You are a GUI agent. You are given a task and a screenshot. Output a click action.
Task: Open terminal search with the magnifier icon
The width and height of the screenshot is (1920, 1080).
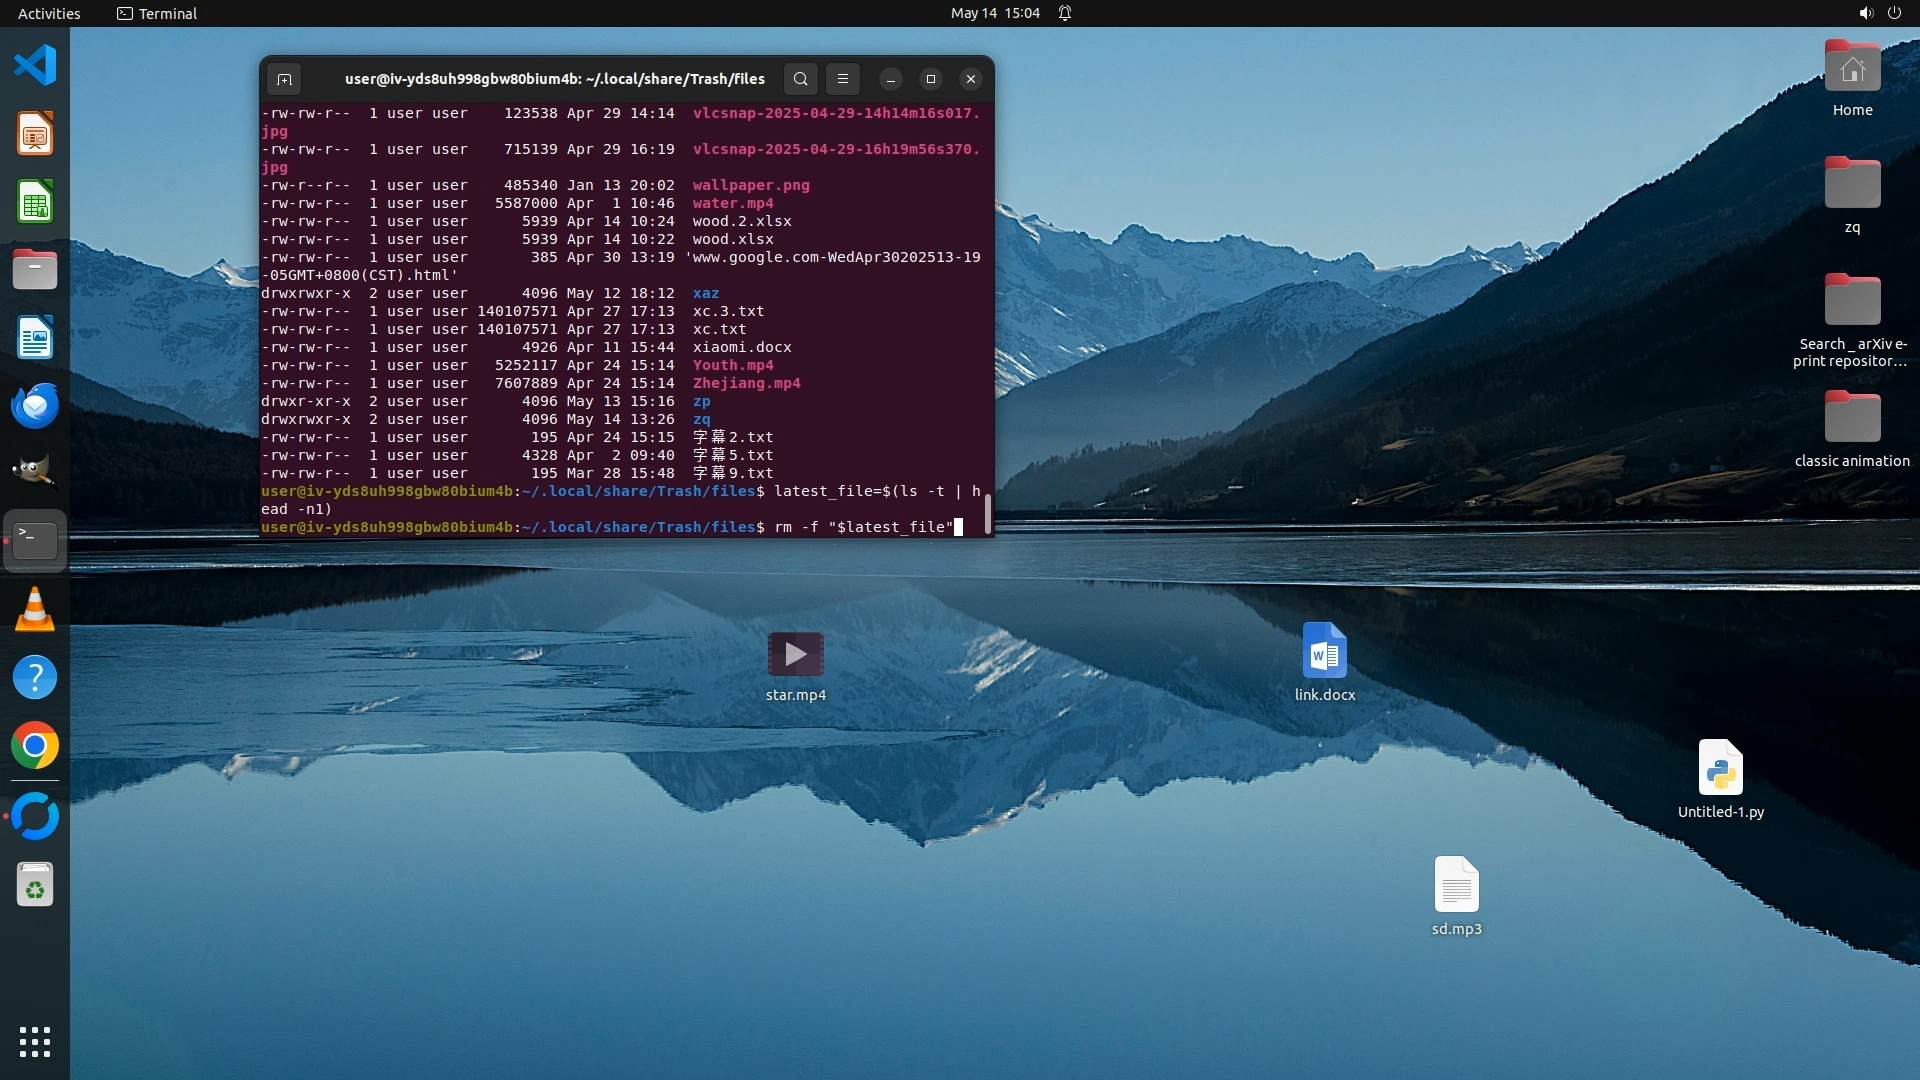tap(801, 79)
